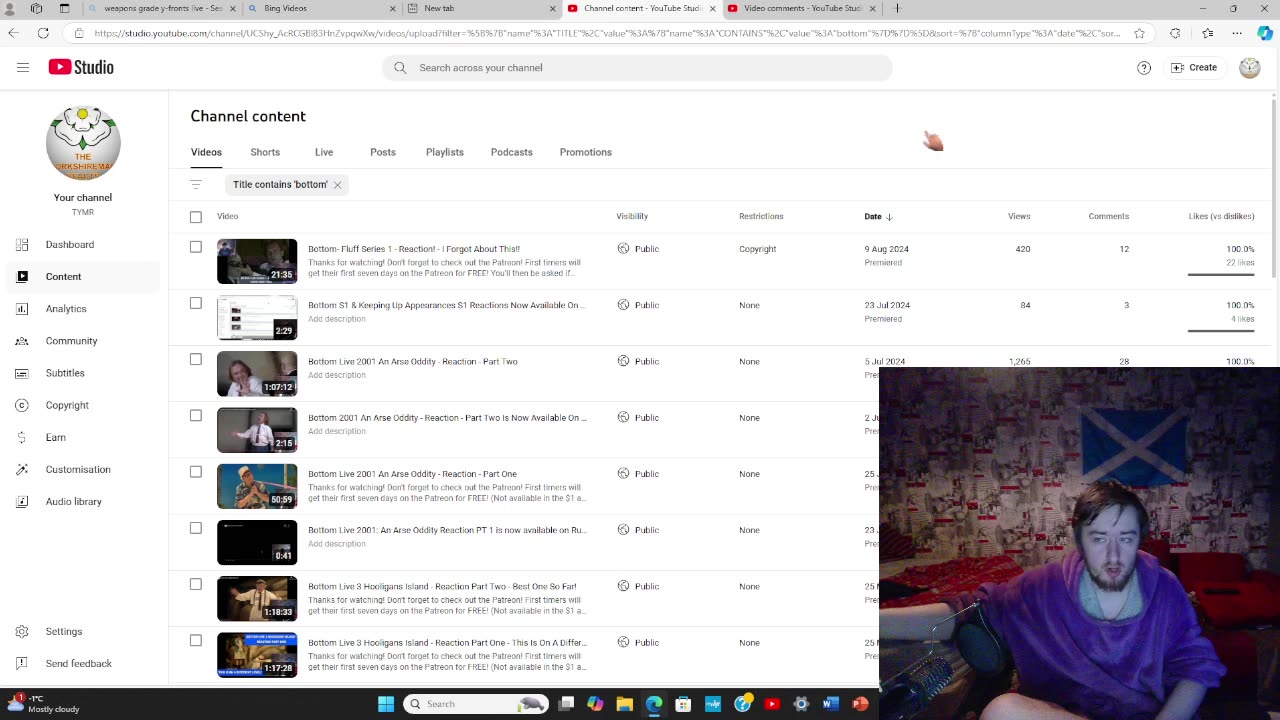Open PowerPoint from the taskbar
1280x720 pixels.
click(x=859, y=704)
